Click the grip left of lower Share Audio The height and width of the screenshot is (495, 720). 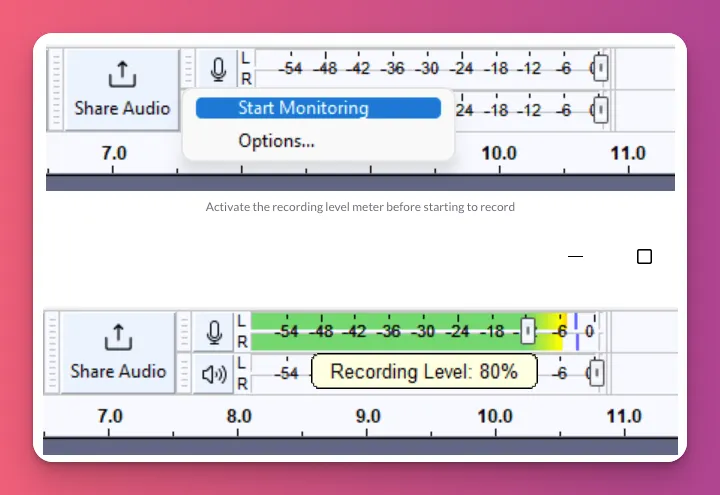pyautogui.click(x=52, y=353)
